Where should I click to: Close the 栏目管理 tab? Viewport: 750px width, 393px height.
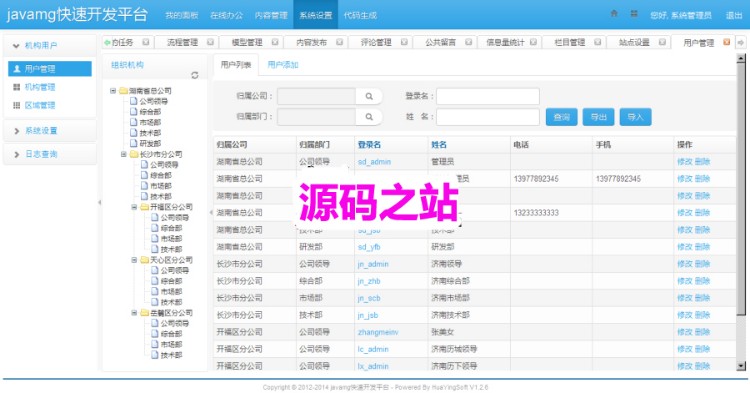coord(597,42)
